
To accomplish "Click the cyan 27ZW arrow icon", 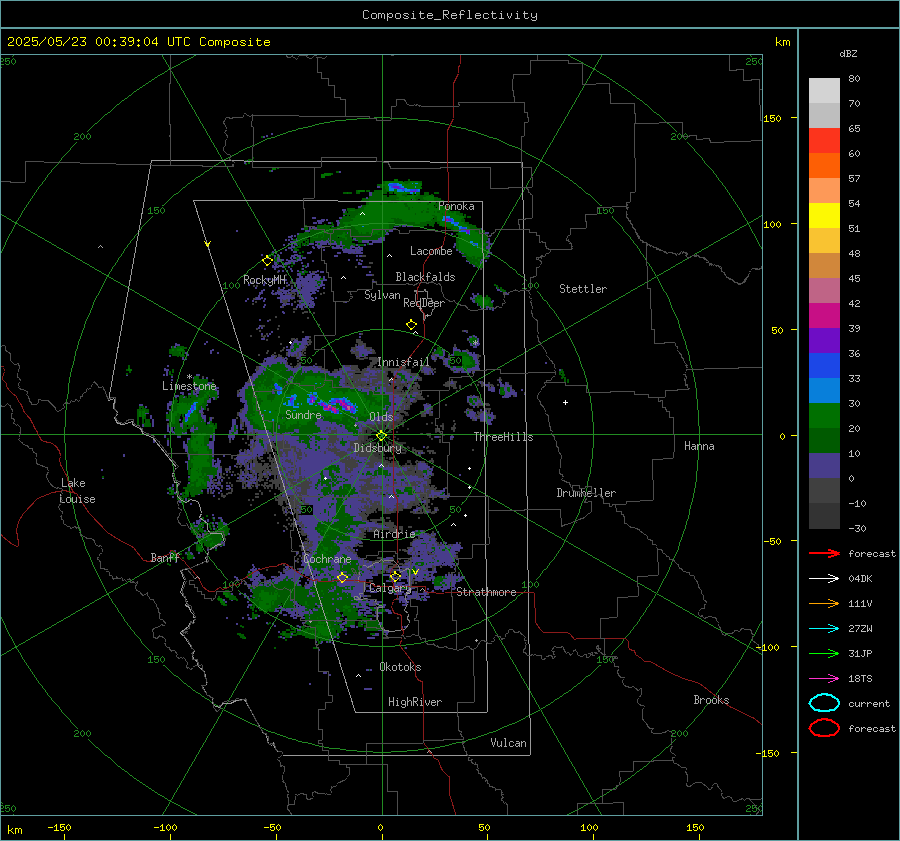I will [x=824, y=628].
